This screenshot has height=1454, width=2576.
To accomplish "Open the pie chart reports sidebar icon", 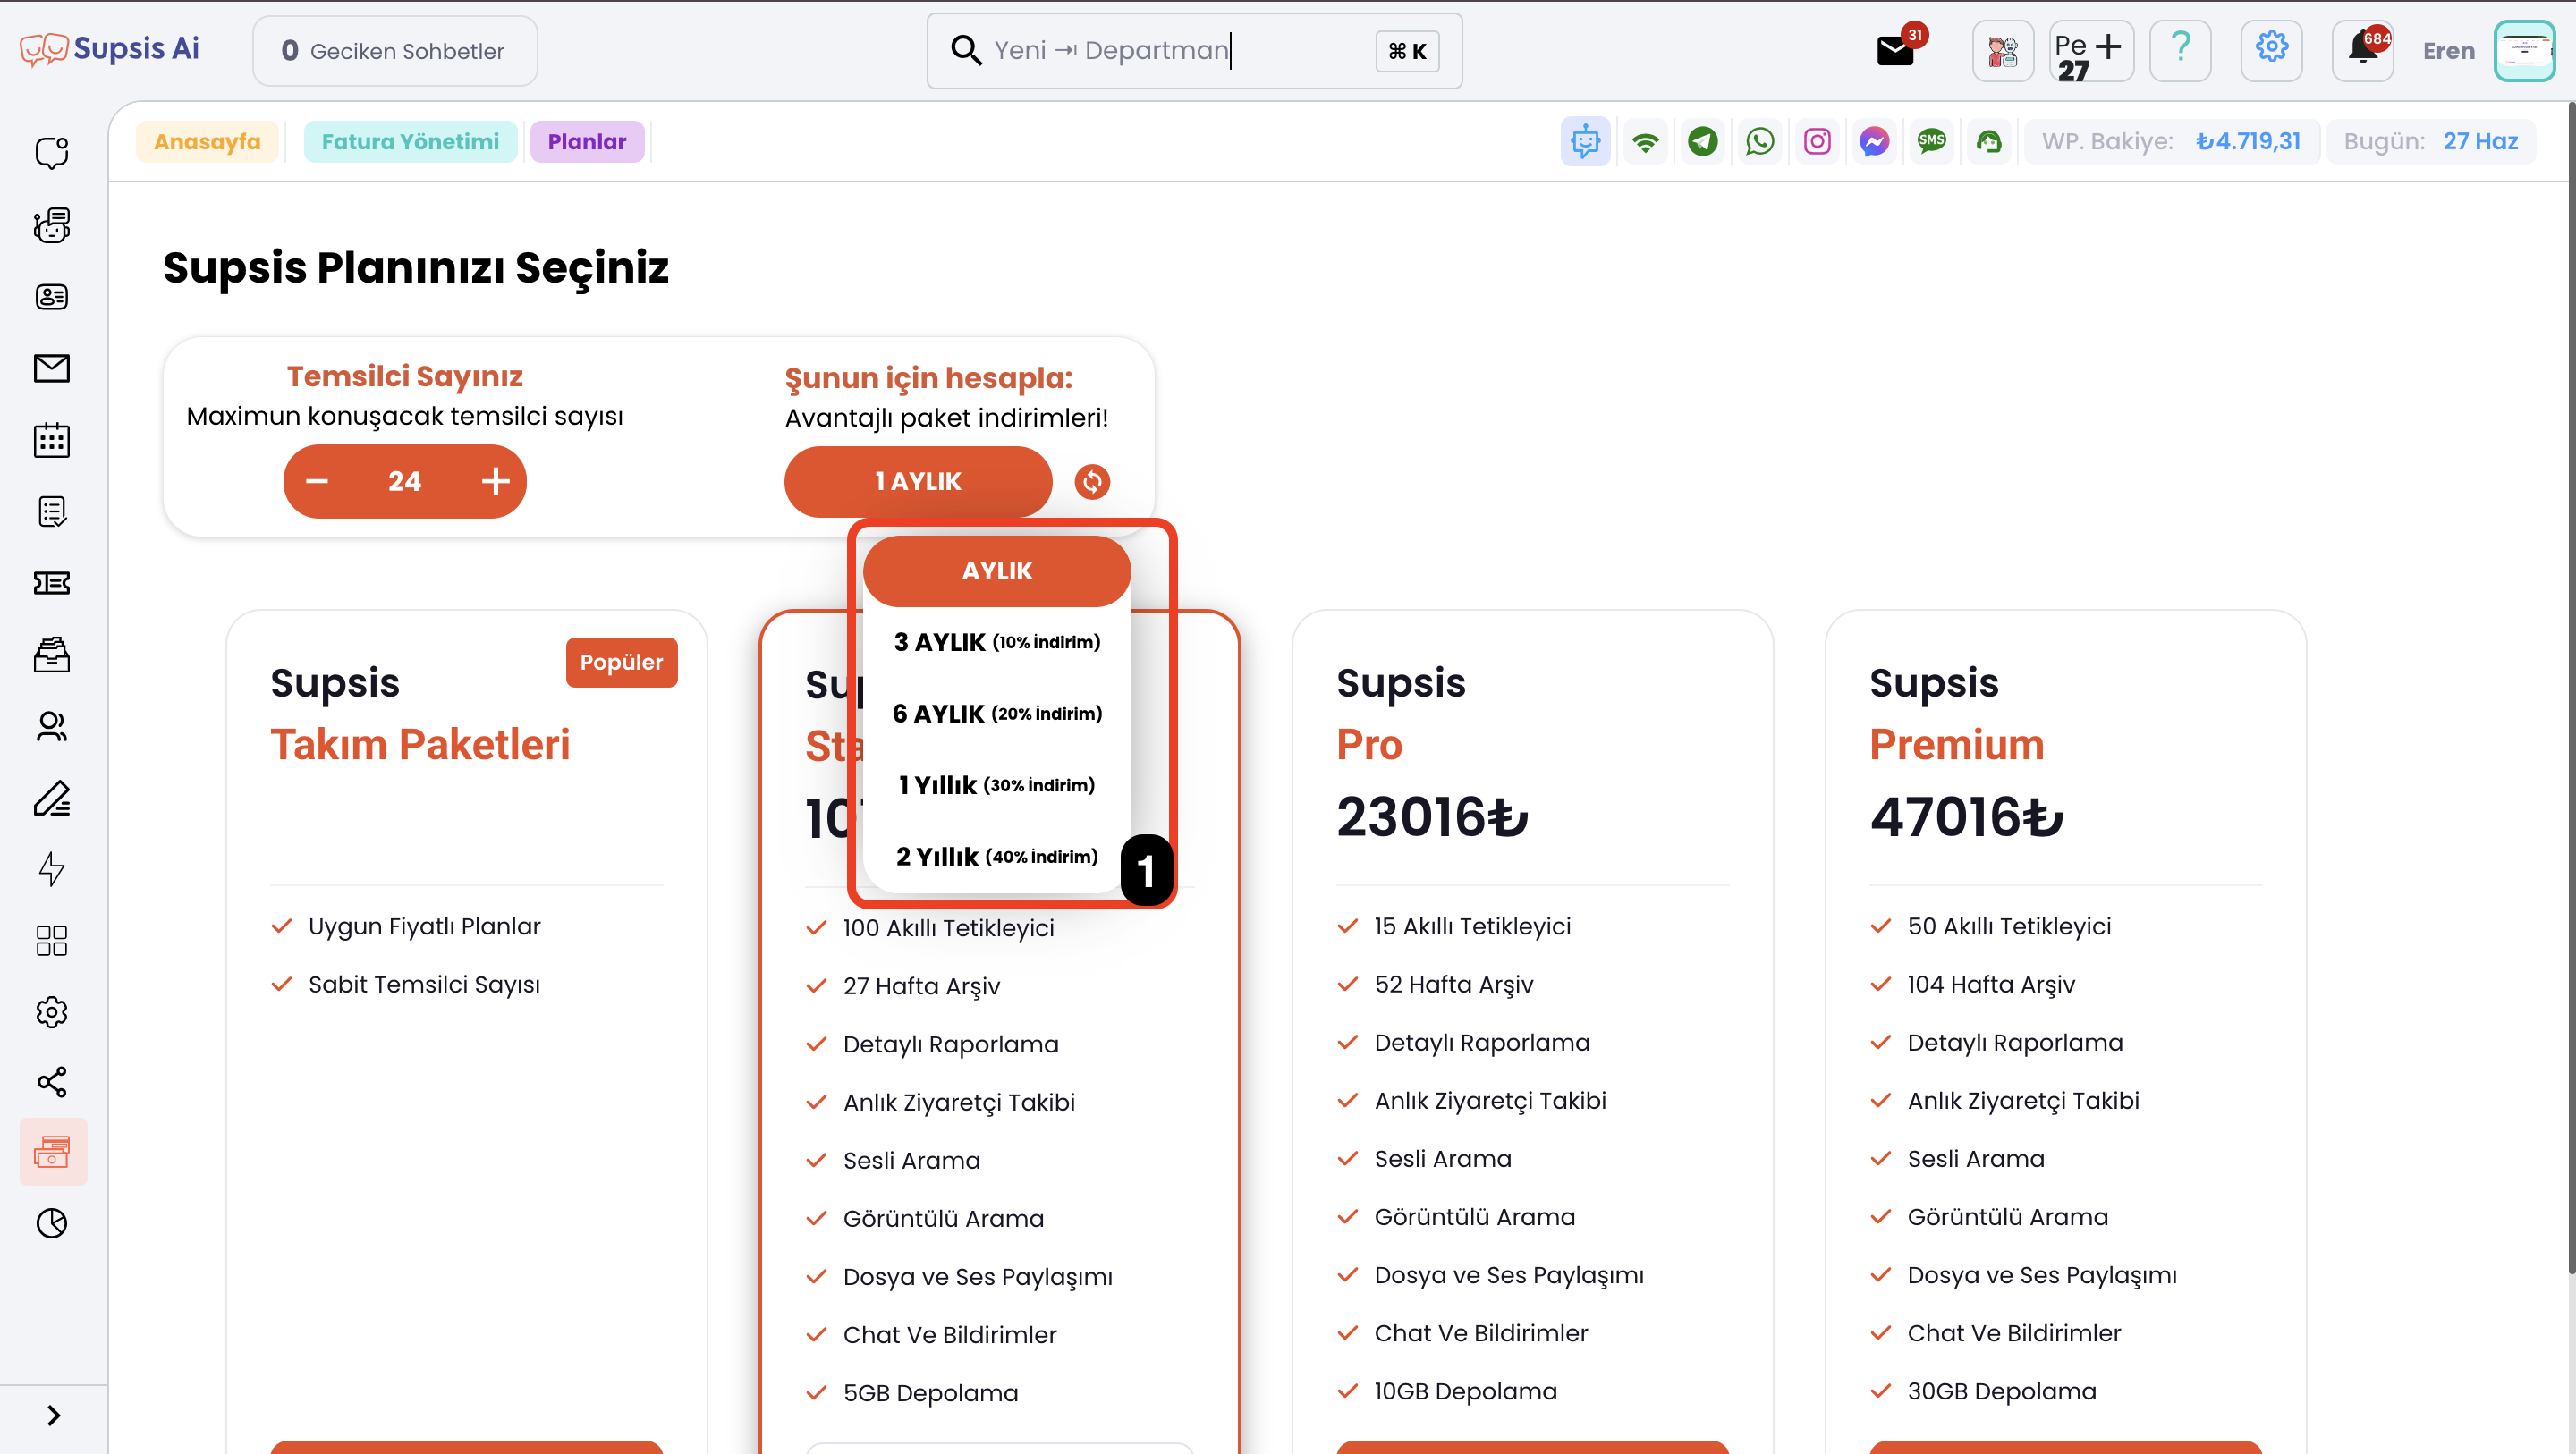I will tap(52, 1223).
